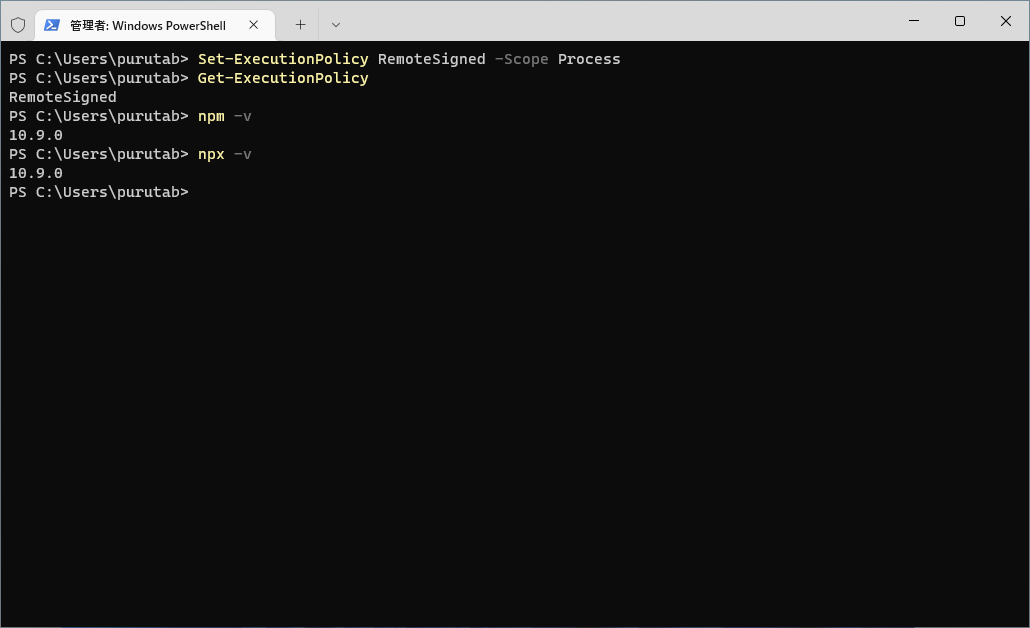Click the RemoteSigned output line
Viewport: 1030px width, 628px height.
tap(62, 97)
